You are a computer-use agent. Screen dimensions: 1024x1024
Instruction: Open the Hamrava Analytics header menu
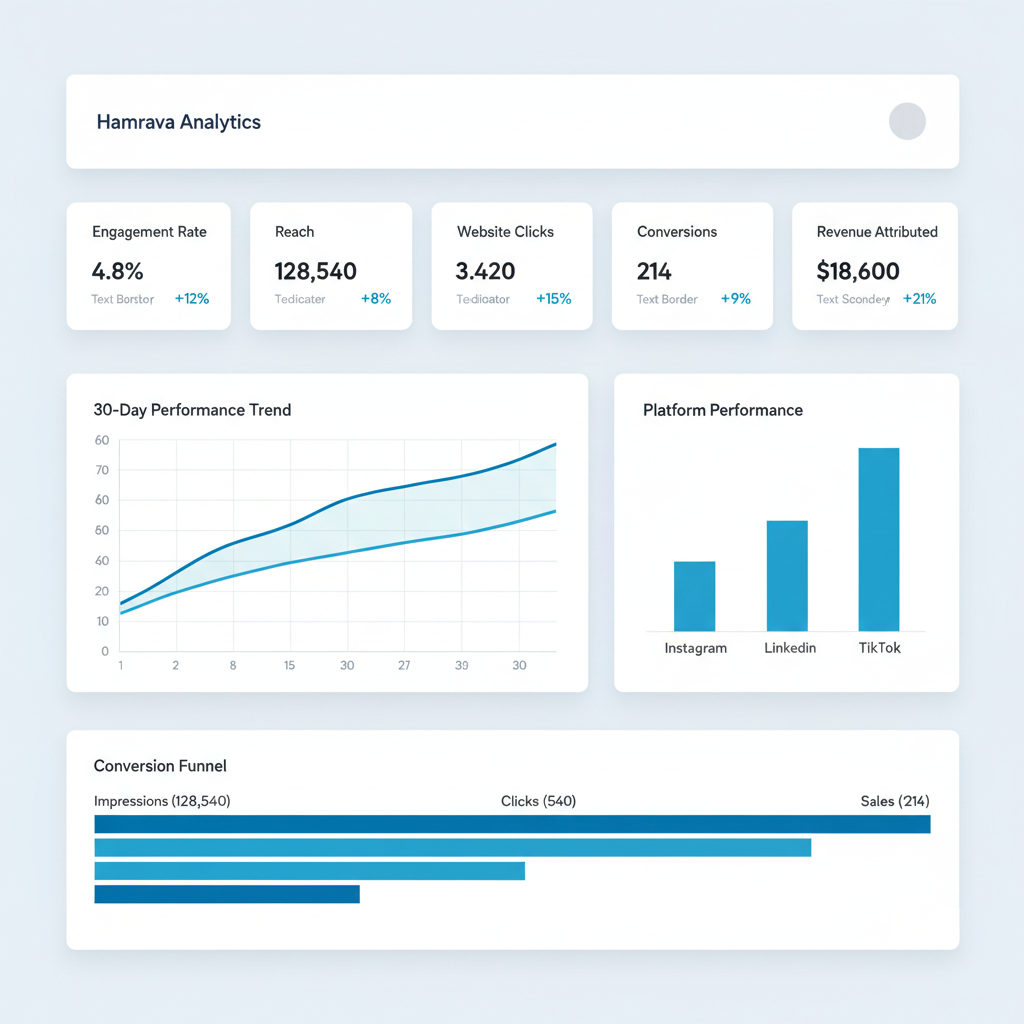click(178, 121)
